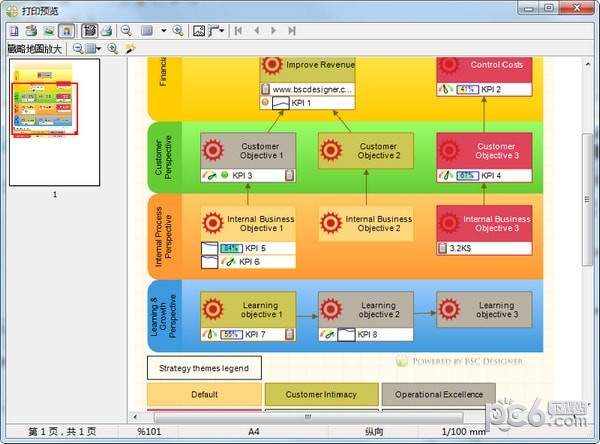This screenshot has height=444, width=600.
Task: Toggle the highlighted thumbnail view button in toolbar
Action: 65,30
